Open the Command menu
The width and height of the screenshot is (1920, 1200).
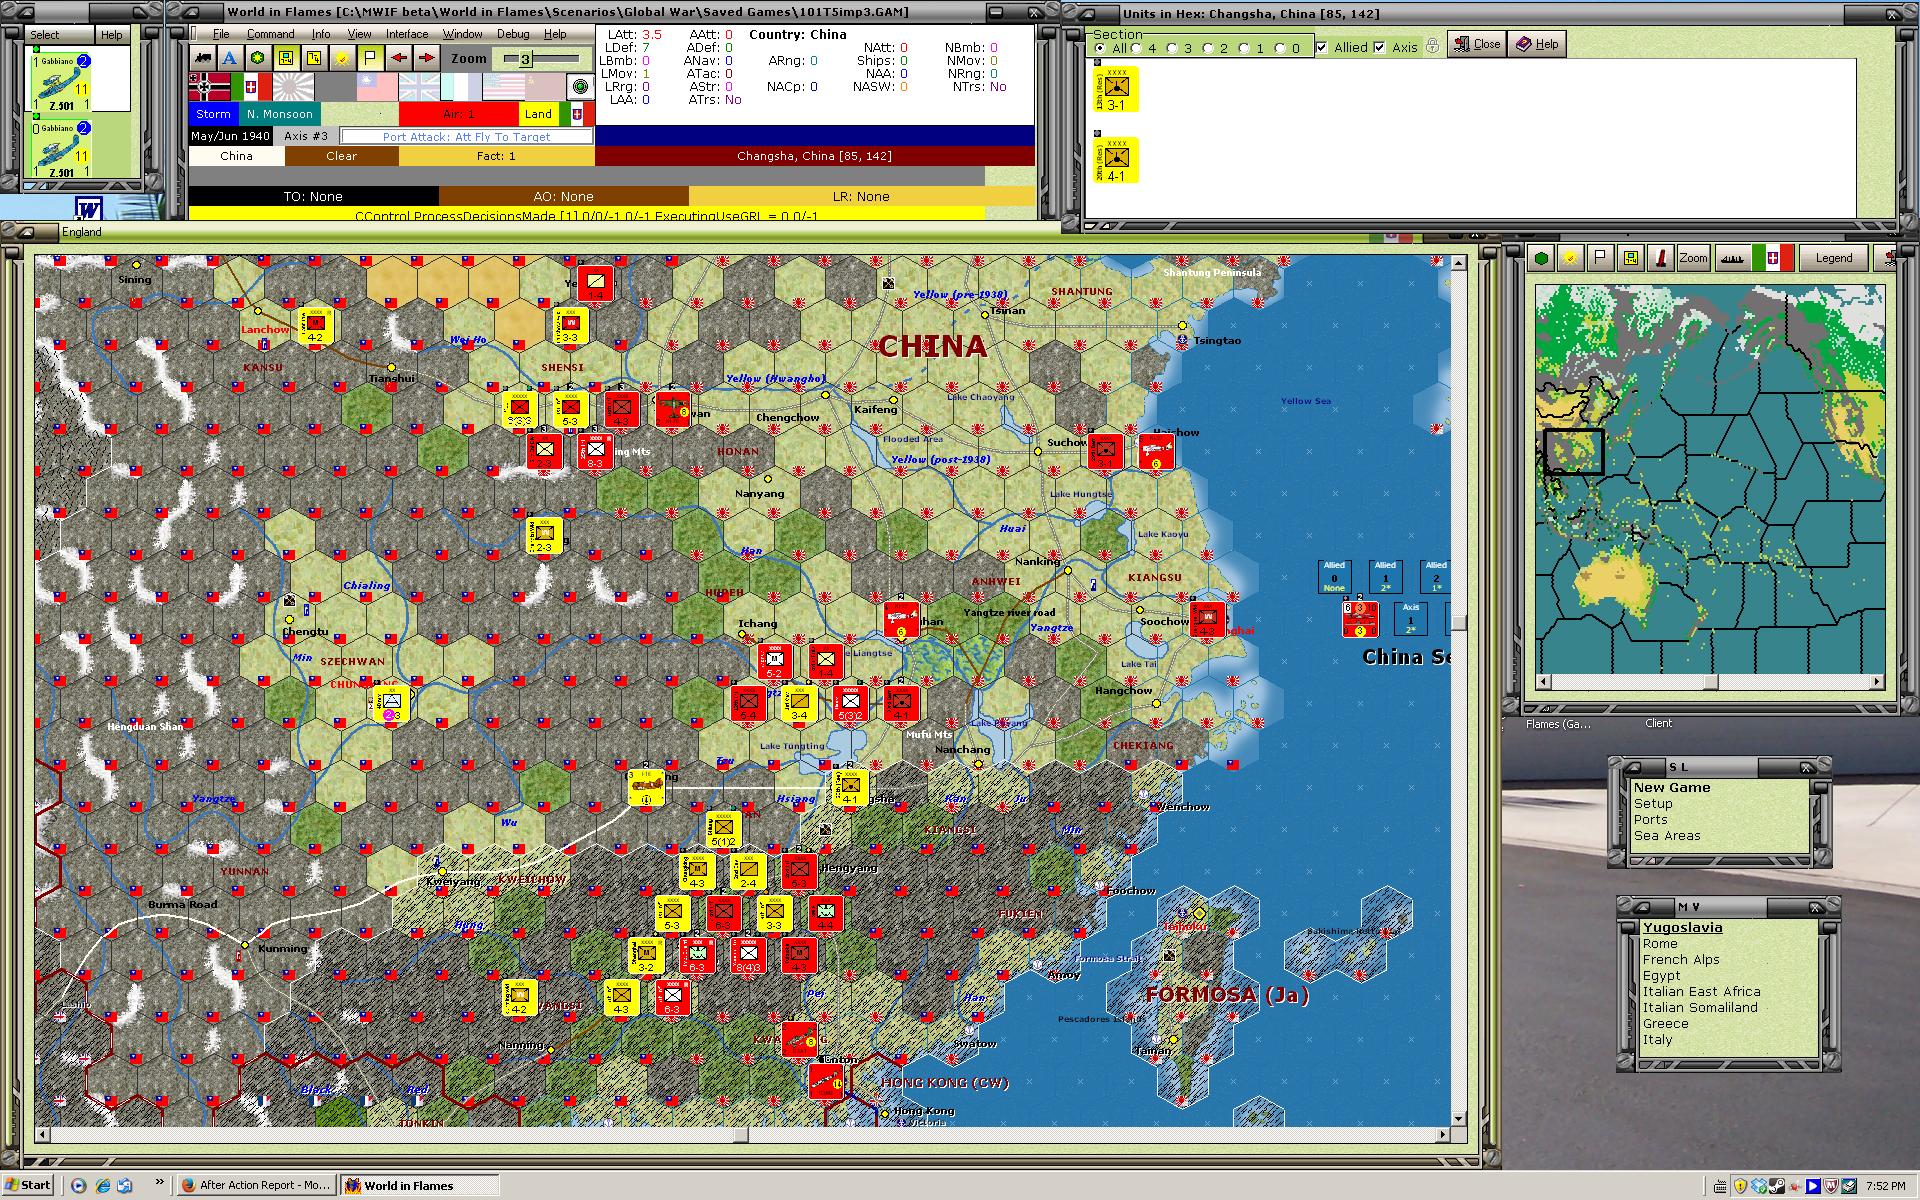tap(270, 34)
